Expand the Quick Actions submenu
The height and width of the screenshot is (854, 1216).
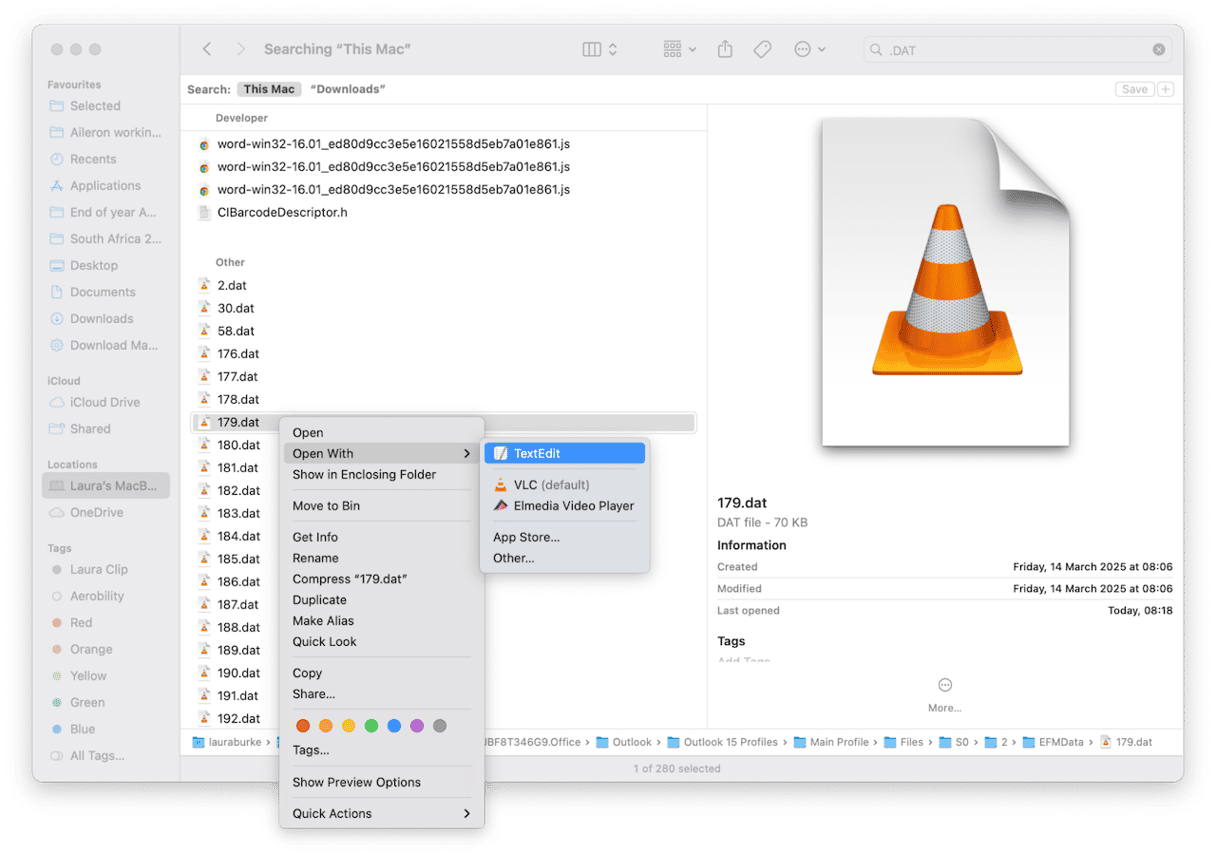381,814
